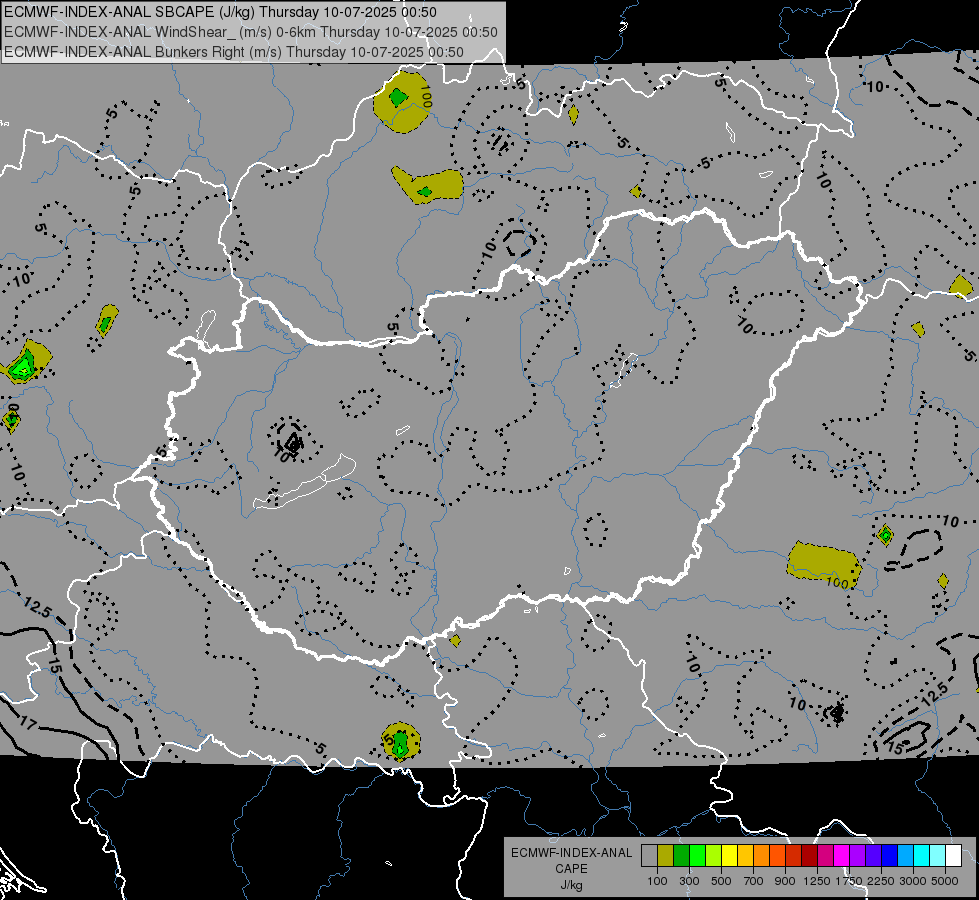Click the red-orange swatch left of 900 tick
979x900 pixels.
[778, 855]
